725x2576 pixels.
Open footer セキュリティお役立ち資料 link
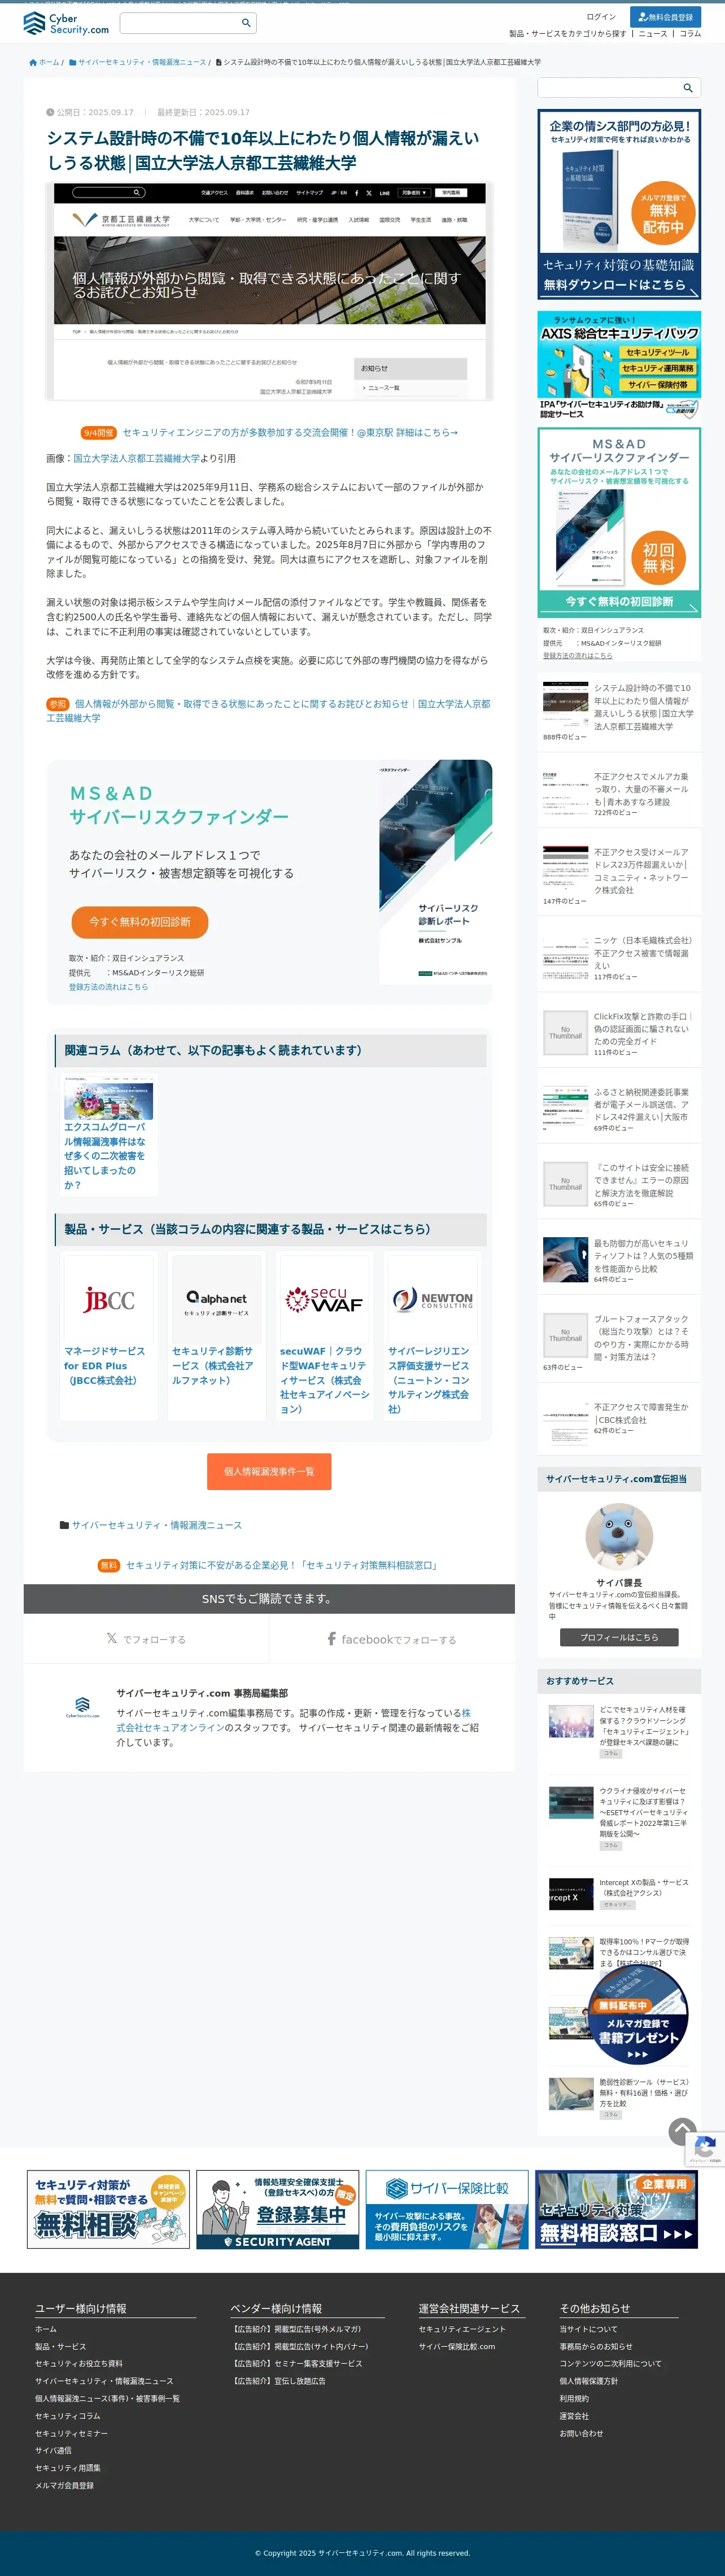pyautogui.click(x=79, y=2364)
